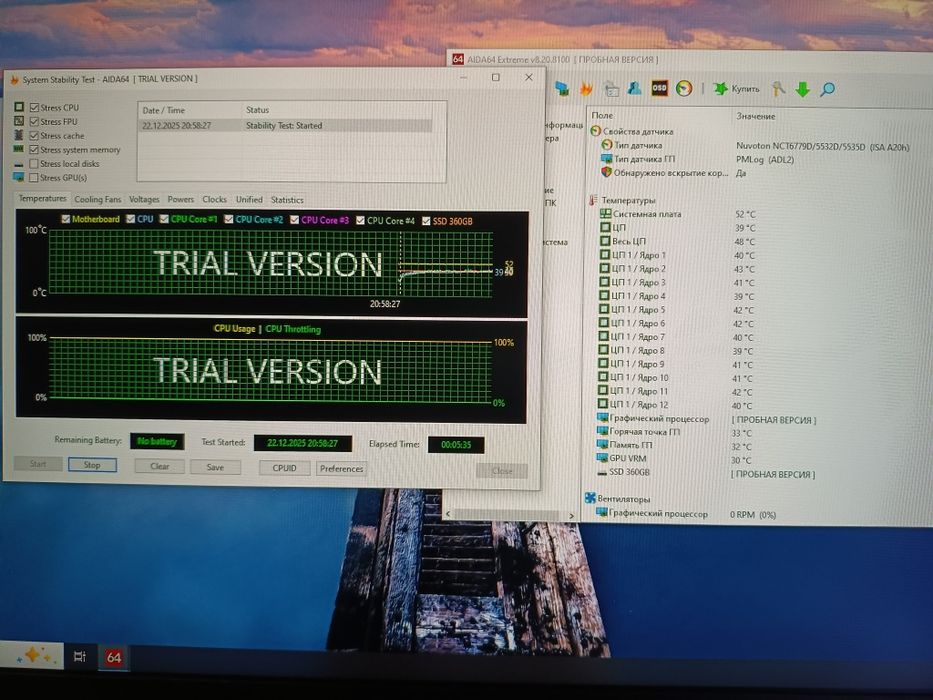Open the Clocks tab
Image resolution: width=933 pixels, height=700 pixels.
click(x=214, y=199)
